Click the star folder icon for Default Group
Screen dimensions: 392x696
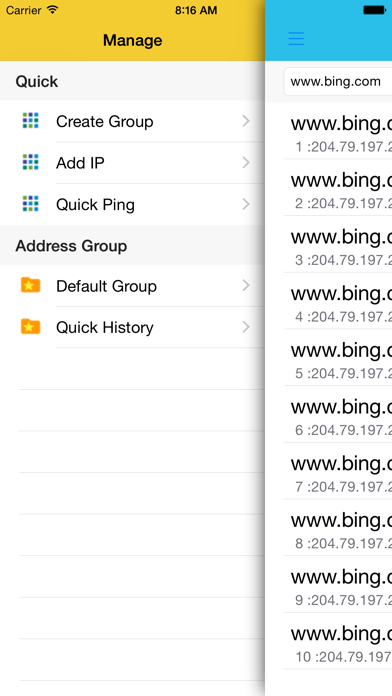pyautogui.click(x=31, y=285)
